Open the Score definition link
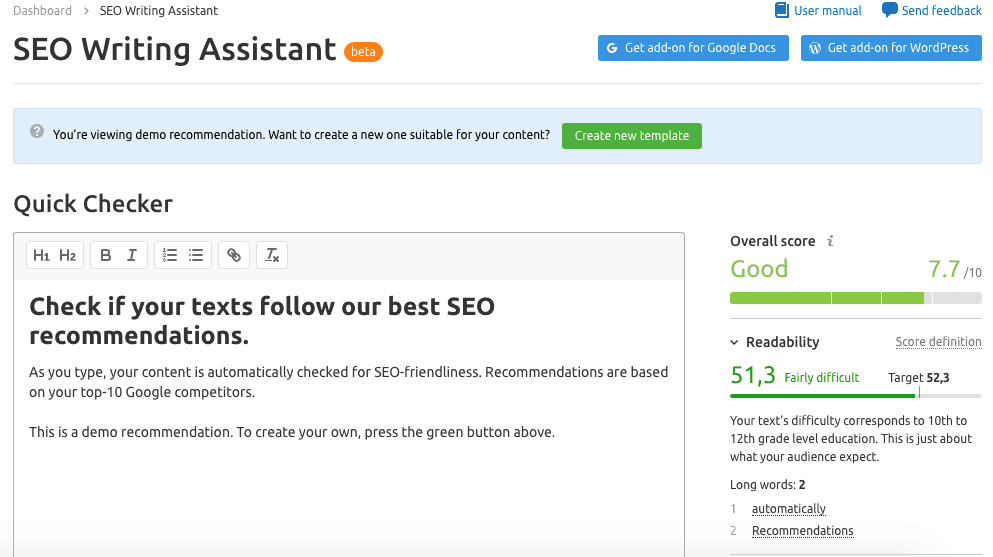The width and height of the screenshot is (993, 557). (x=938, y=342)
